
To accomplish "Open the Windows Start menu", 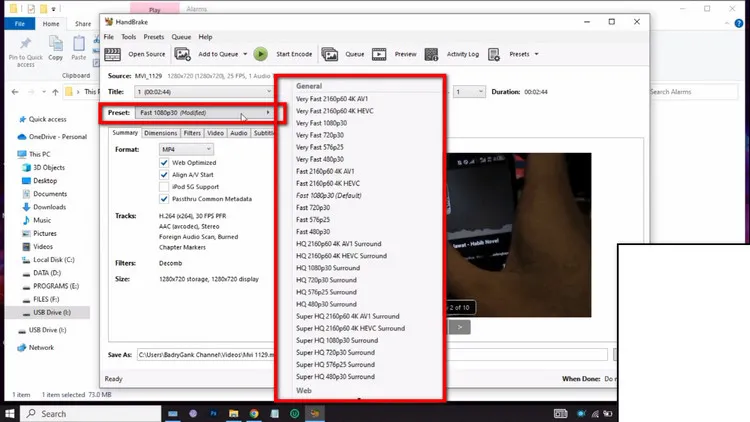I will click(x=10, y=413).
